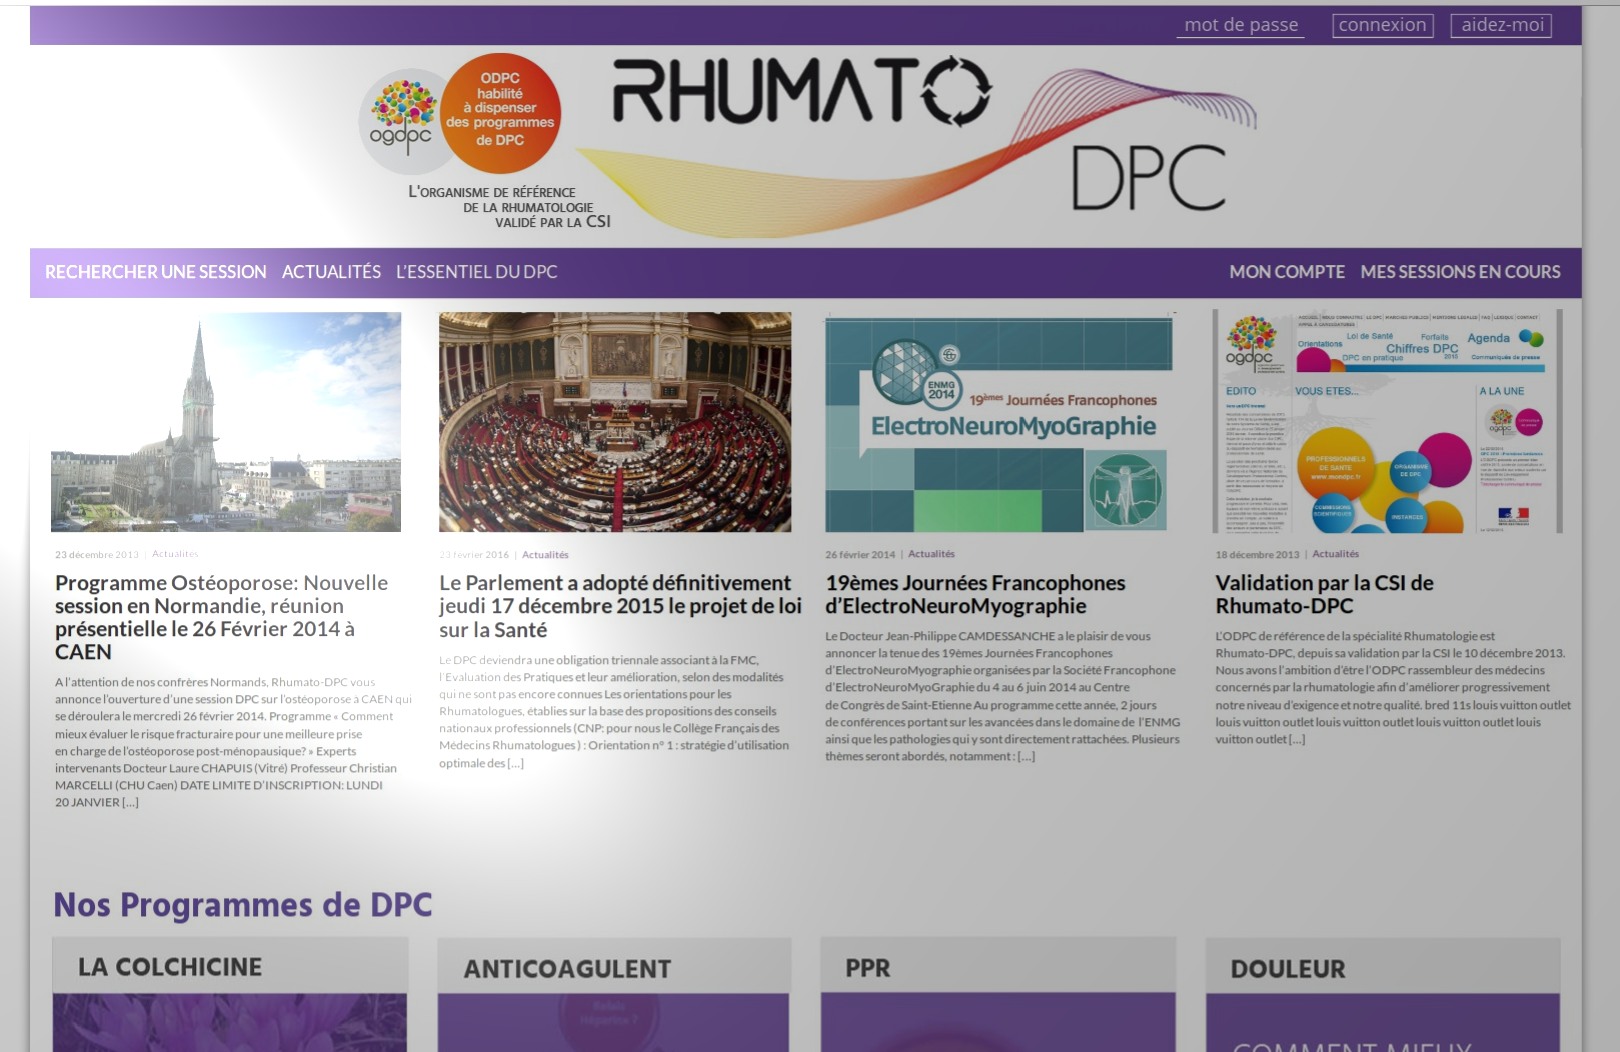This screenshot has width=1620, height=1052.
Task: Open Rechercher une session menu
Action: coord(156,272)
